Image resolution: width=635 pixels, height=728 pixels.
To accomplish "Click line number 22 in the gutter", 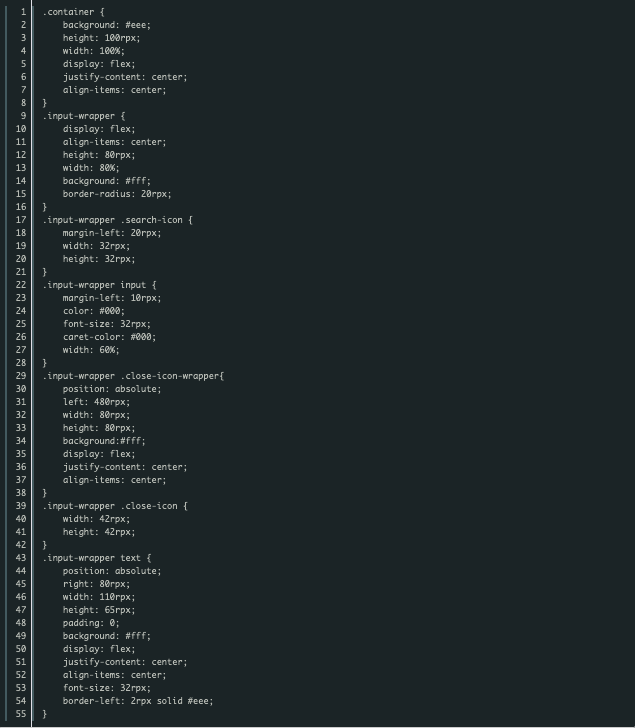I will pyautogui.click(x=21, y=285).
